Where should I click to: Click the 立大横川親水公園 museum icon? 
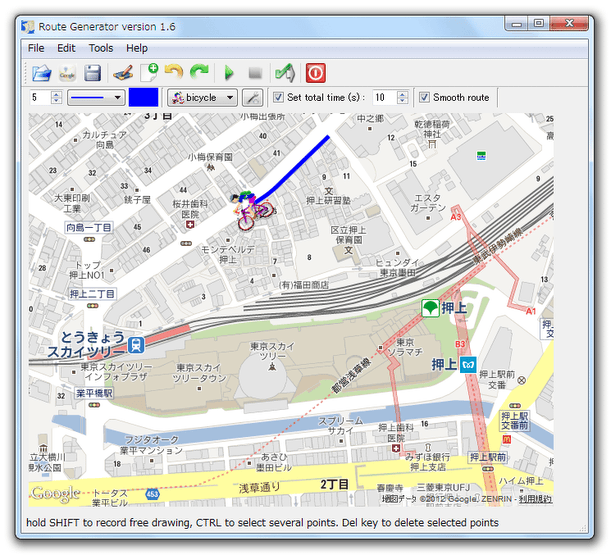pyautogui.click(x=44, y=447)
